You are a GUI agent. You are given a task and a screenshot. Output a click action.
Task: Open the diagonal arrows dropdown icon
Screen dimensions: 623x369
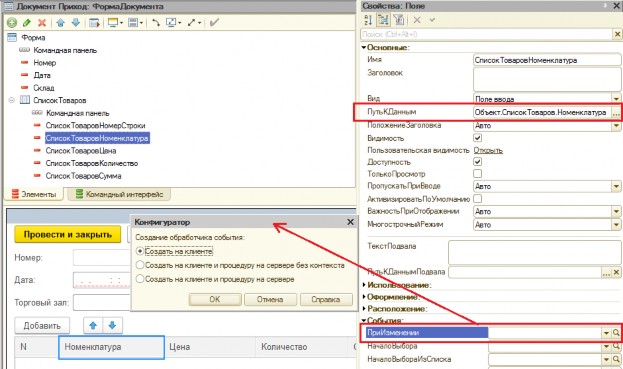point(194,23)
